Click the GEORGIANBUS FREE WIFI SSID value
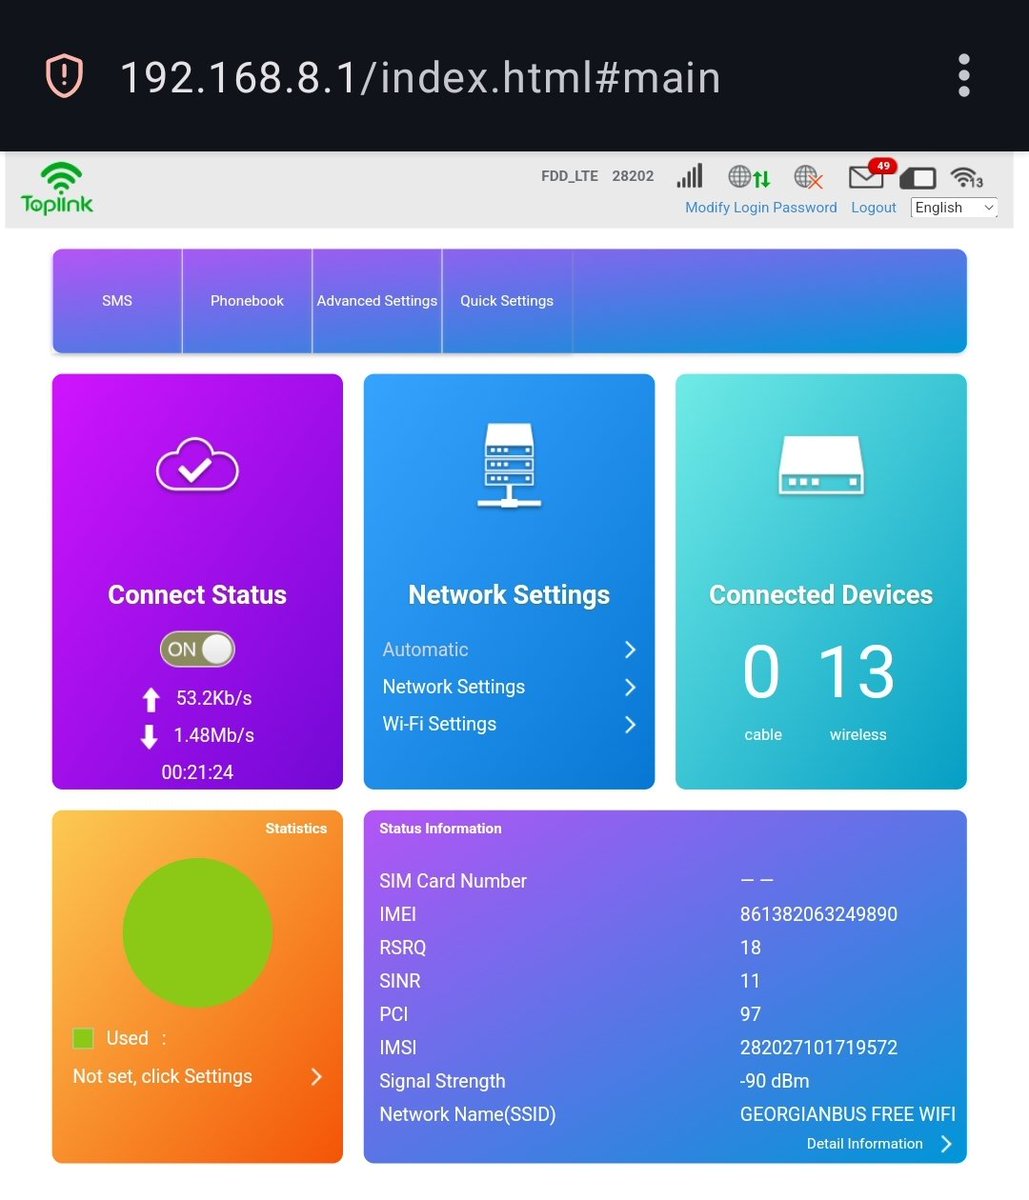1029x1200 pixels. click(x=848, y=1114)
